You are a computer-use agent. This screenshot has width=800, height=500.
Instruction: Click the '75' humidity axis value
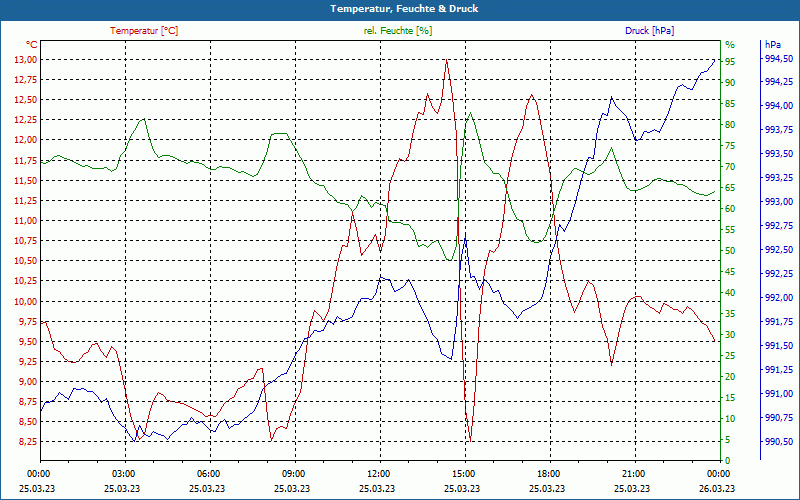[x=730, y=146]
